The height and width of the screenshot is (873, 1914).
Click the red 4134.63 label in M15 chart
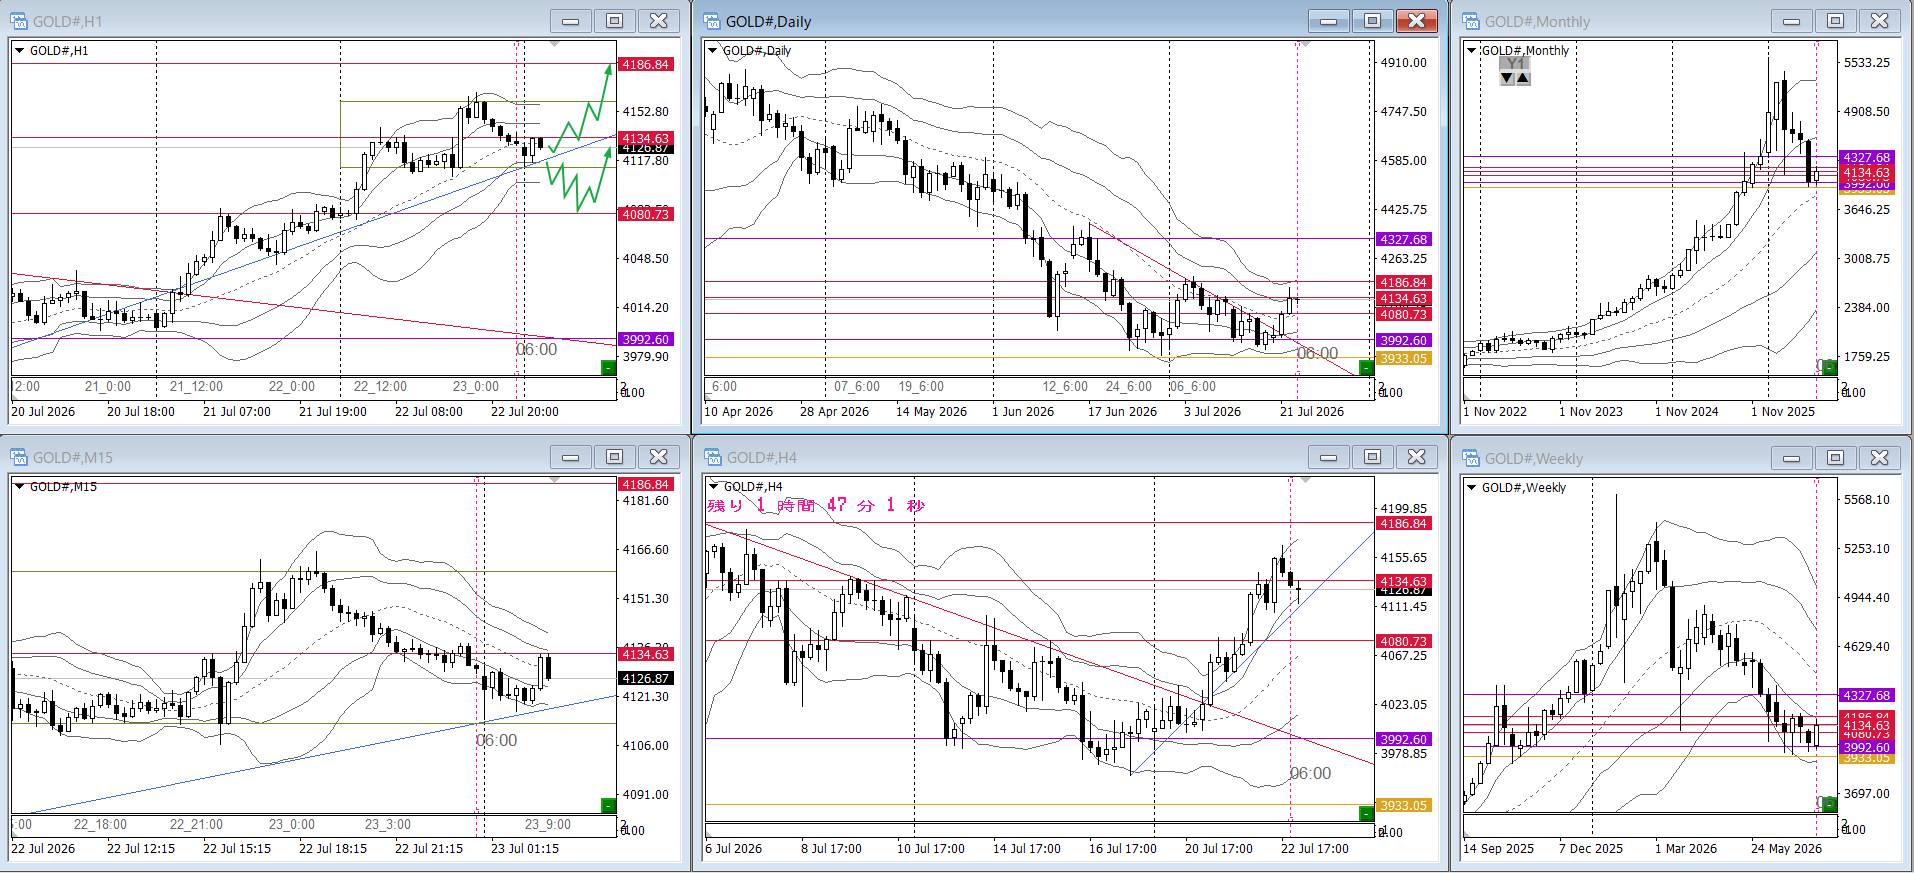tap(646, 654)
